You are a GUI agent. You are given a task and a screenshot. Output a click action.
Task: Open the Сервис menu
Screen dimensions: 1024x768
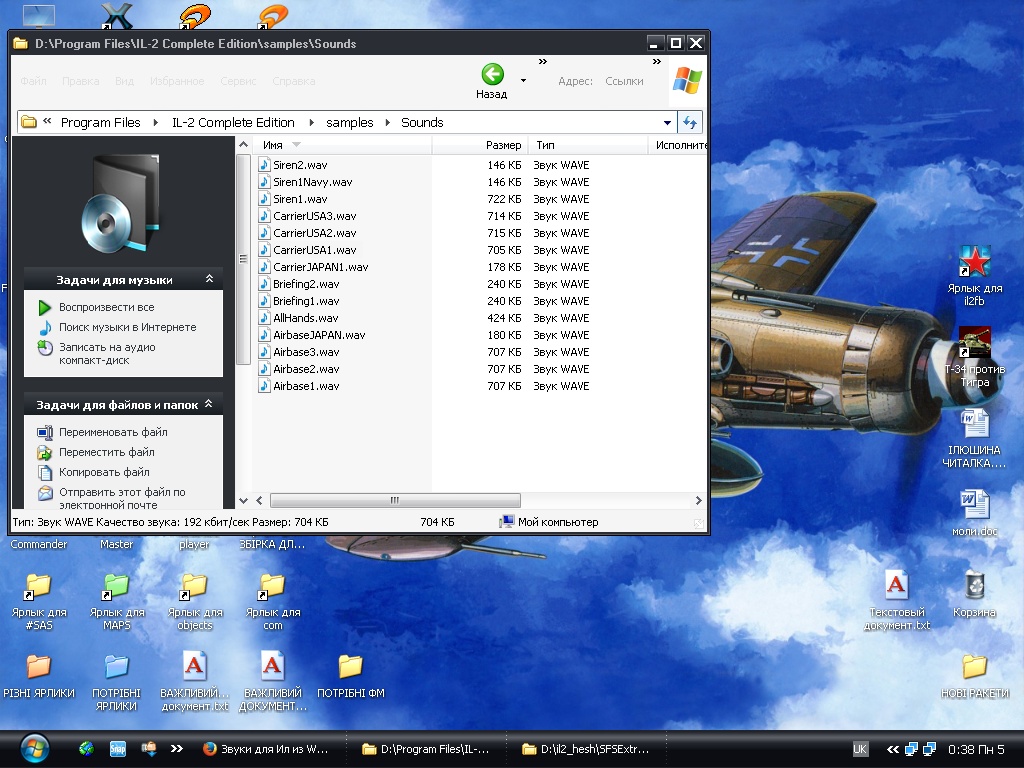(238, 81)
